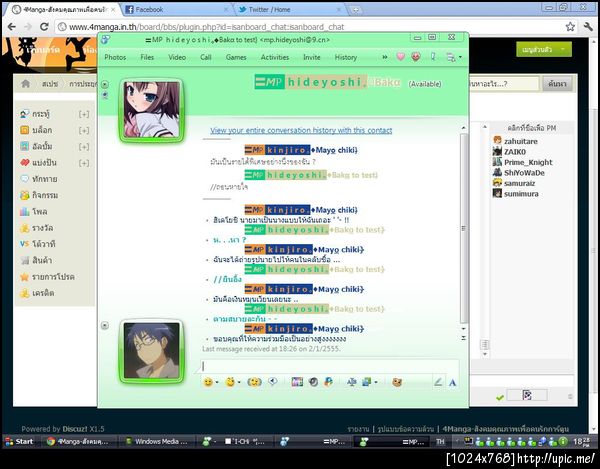The height and width of the screenshot is (469, 600).
Task: Click the Chrome back arrow
Action: click(11, 27)
